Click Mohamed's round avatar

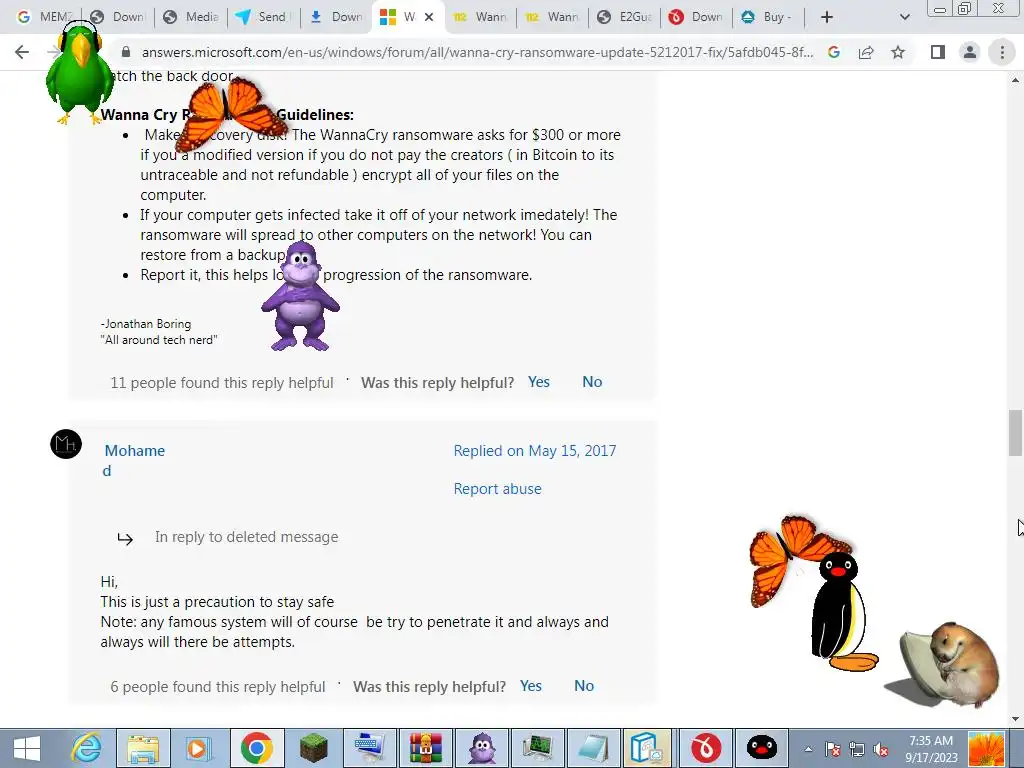pyautogui.click(x=66, y=444)
